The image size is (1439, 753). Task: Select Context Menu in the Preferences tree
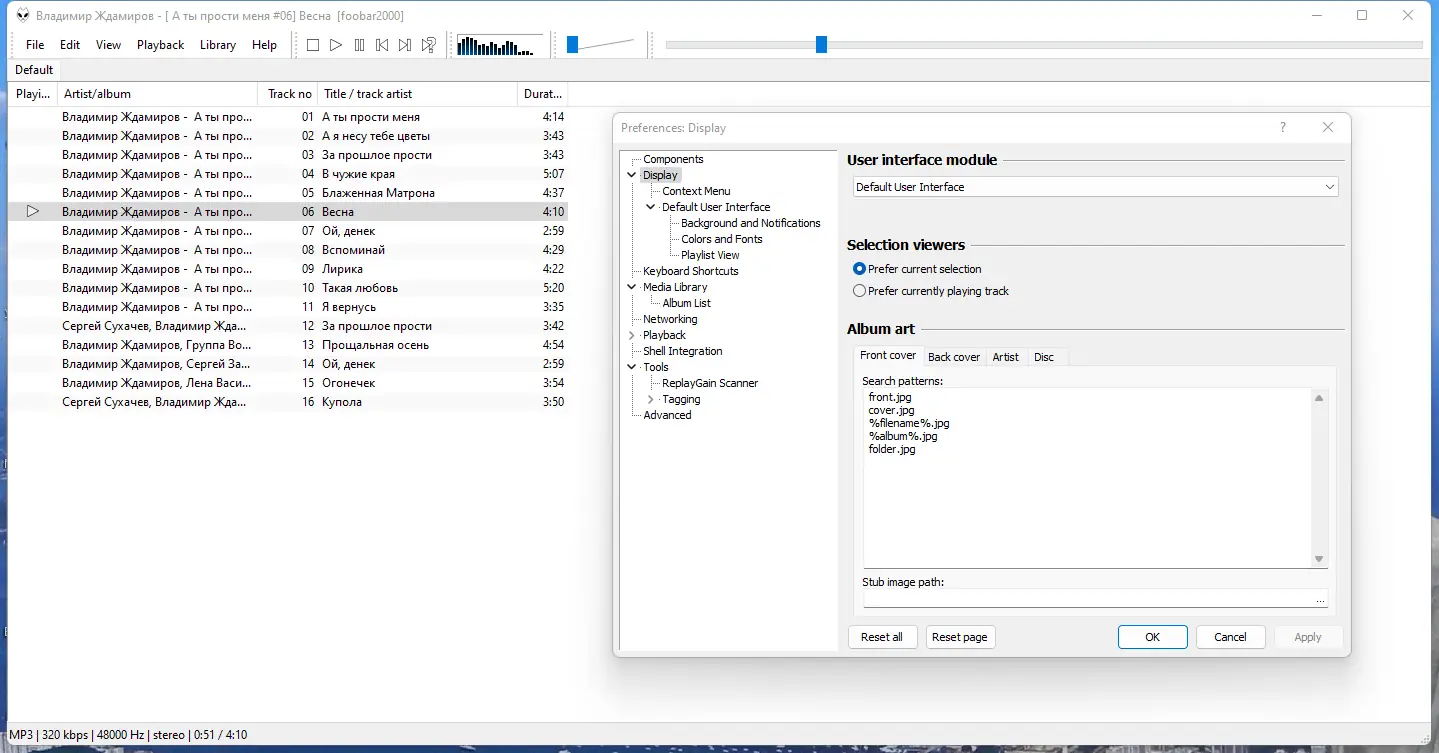click(x=696, y=191)
